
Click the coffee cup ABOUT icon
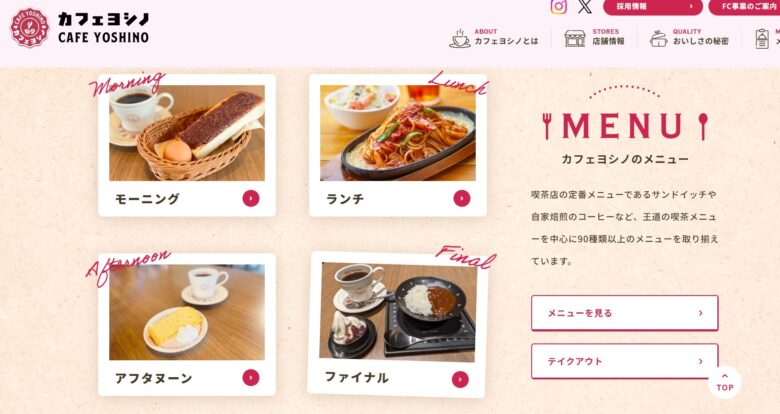point(460,38)
